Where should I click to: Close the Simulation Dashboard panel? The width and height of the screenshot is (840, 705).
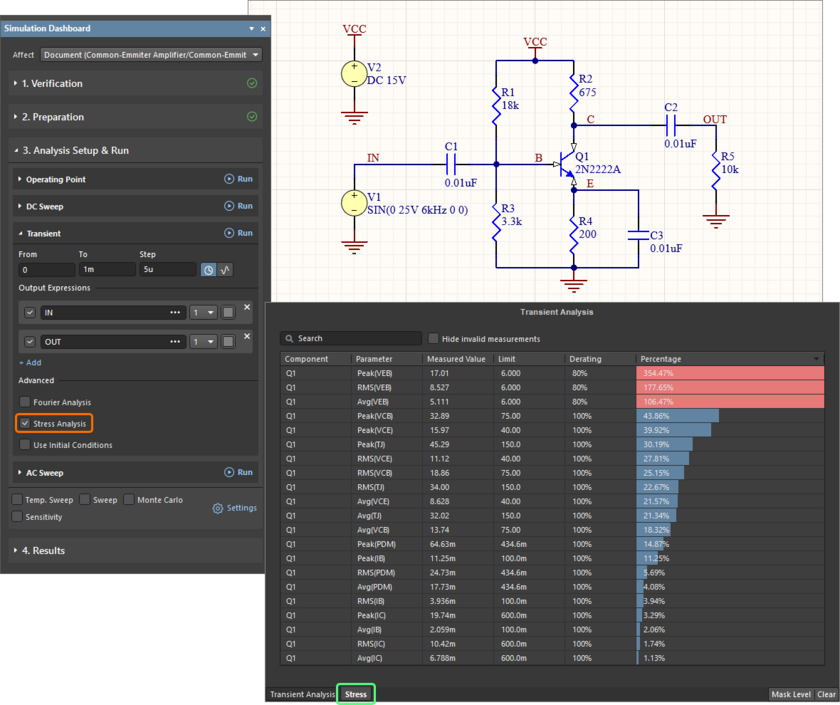click(263, 29)
